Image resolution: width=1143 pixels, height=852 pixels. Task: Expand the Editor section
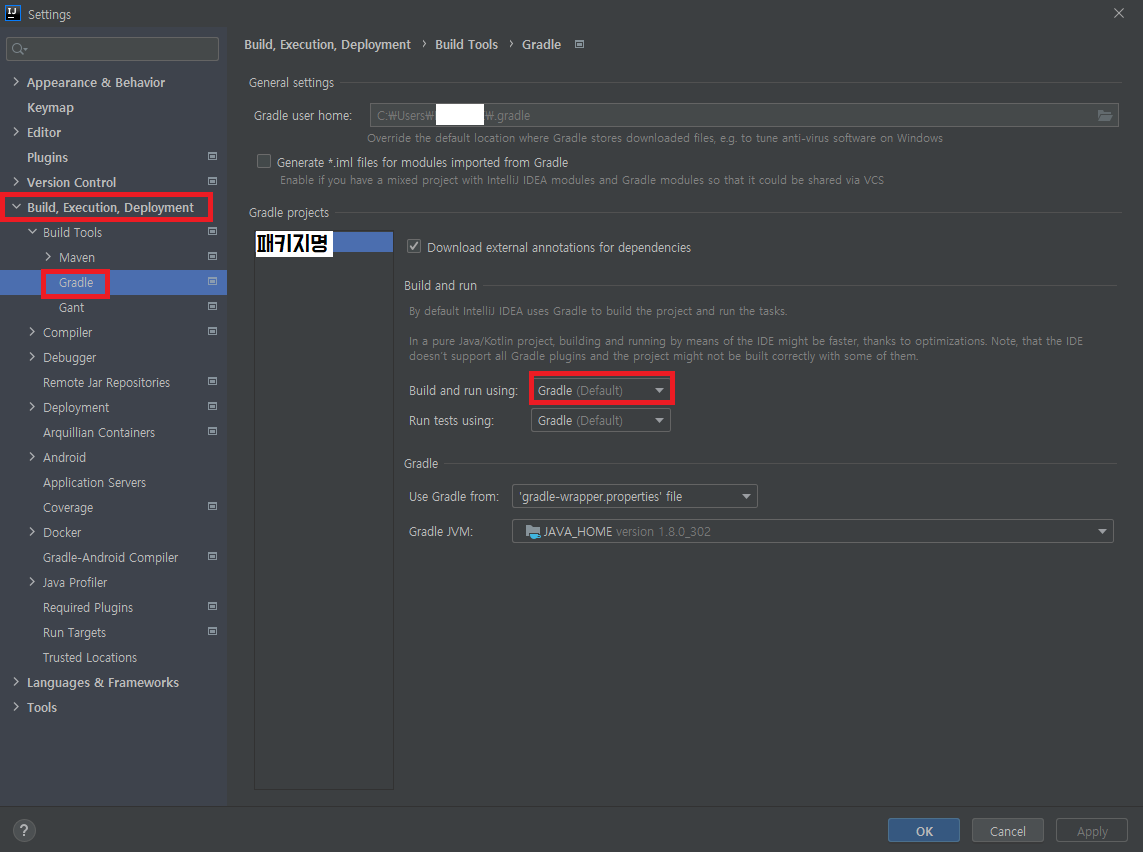[16, 132]
